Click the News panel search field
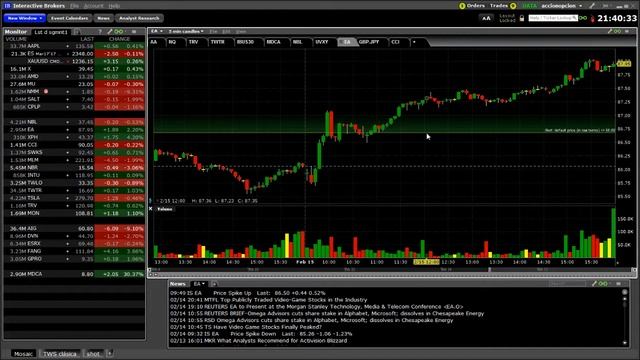Viewport: 640px width, 360px height. [568, 284]
